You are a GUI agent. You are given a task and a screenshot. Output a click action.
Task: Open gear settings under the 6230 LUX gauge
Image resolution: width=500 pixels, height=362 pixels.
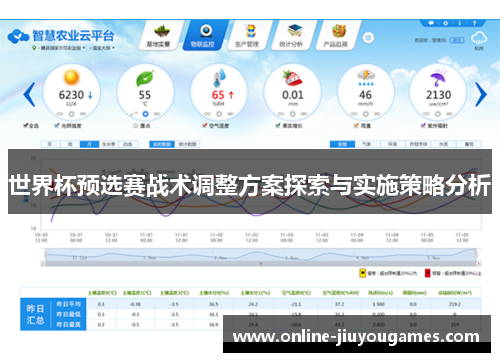tap(71, 114)
